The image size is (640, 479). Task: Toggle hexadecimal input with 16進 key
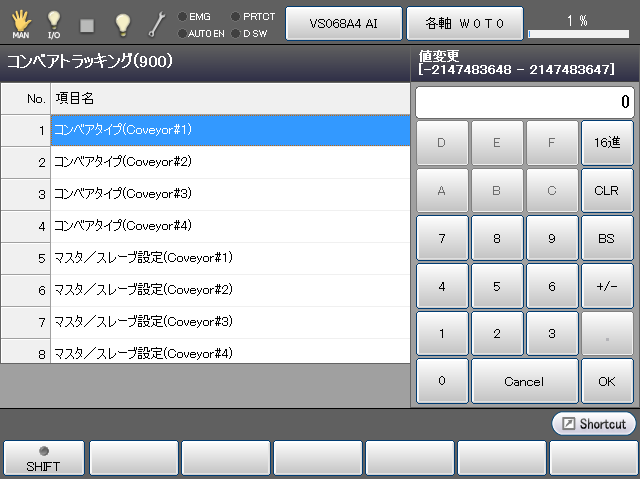point(606,143)
